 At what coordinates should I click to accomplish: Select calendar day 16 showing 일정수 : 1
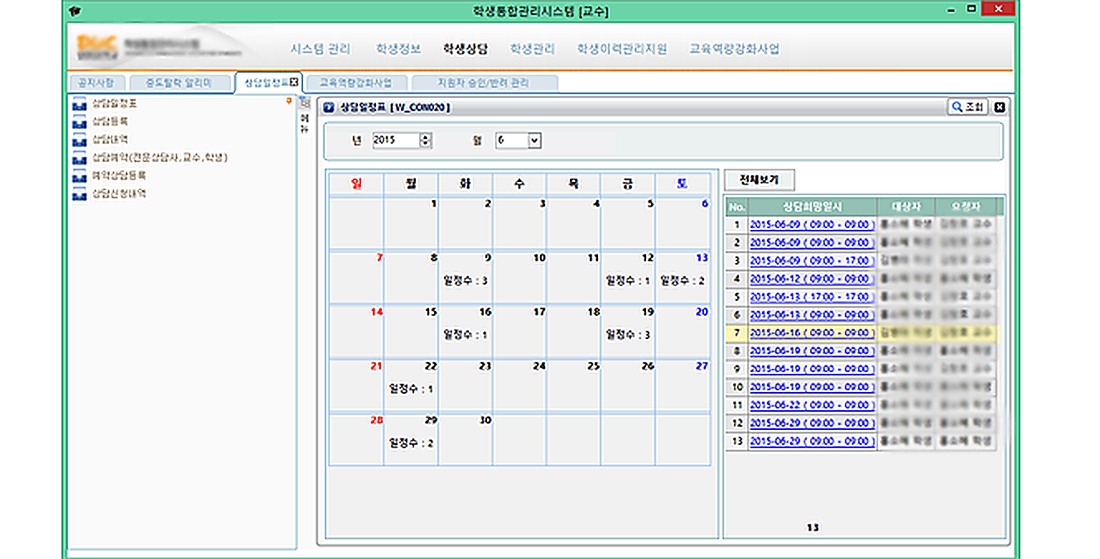click(465, 331)
